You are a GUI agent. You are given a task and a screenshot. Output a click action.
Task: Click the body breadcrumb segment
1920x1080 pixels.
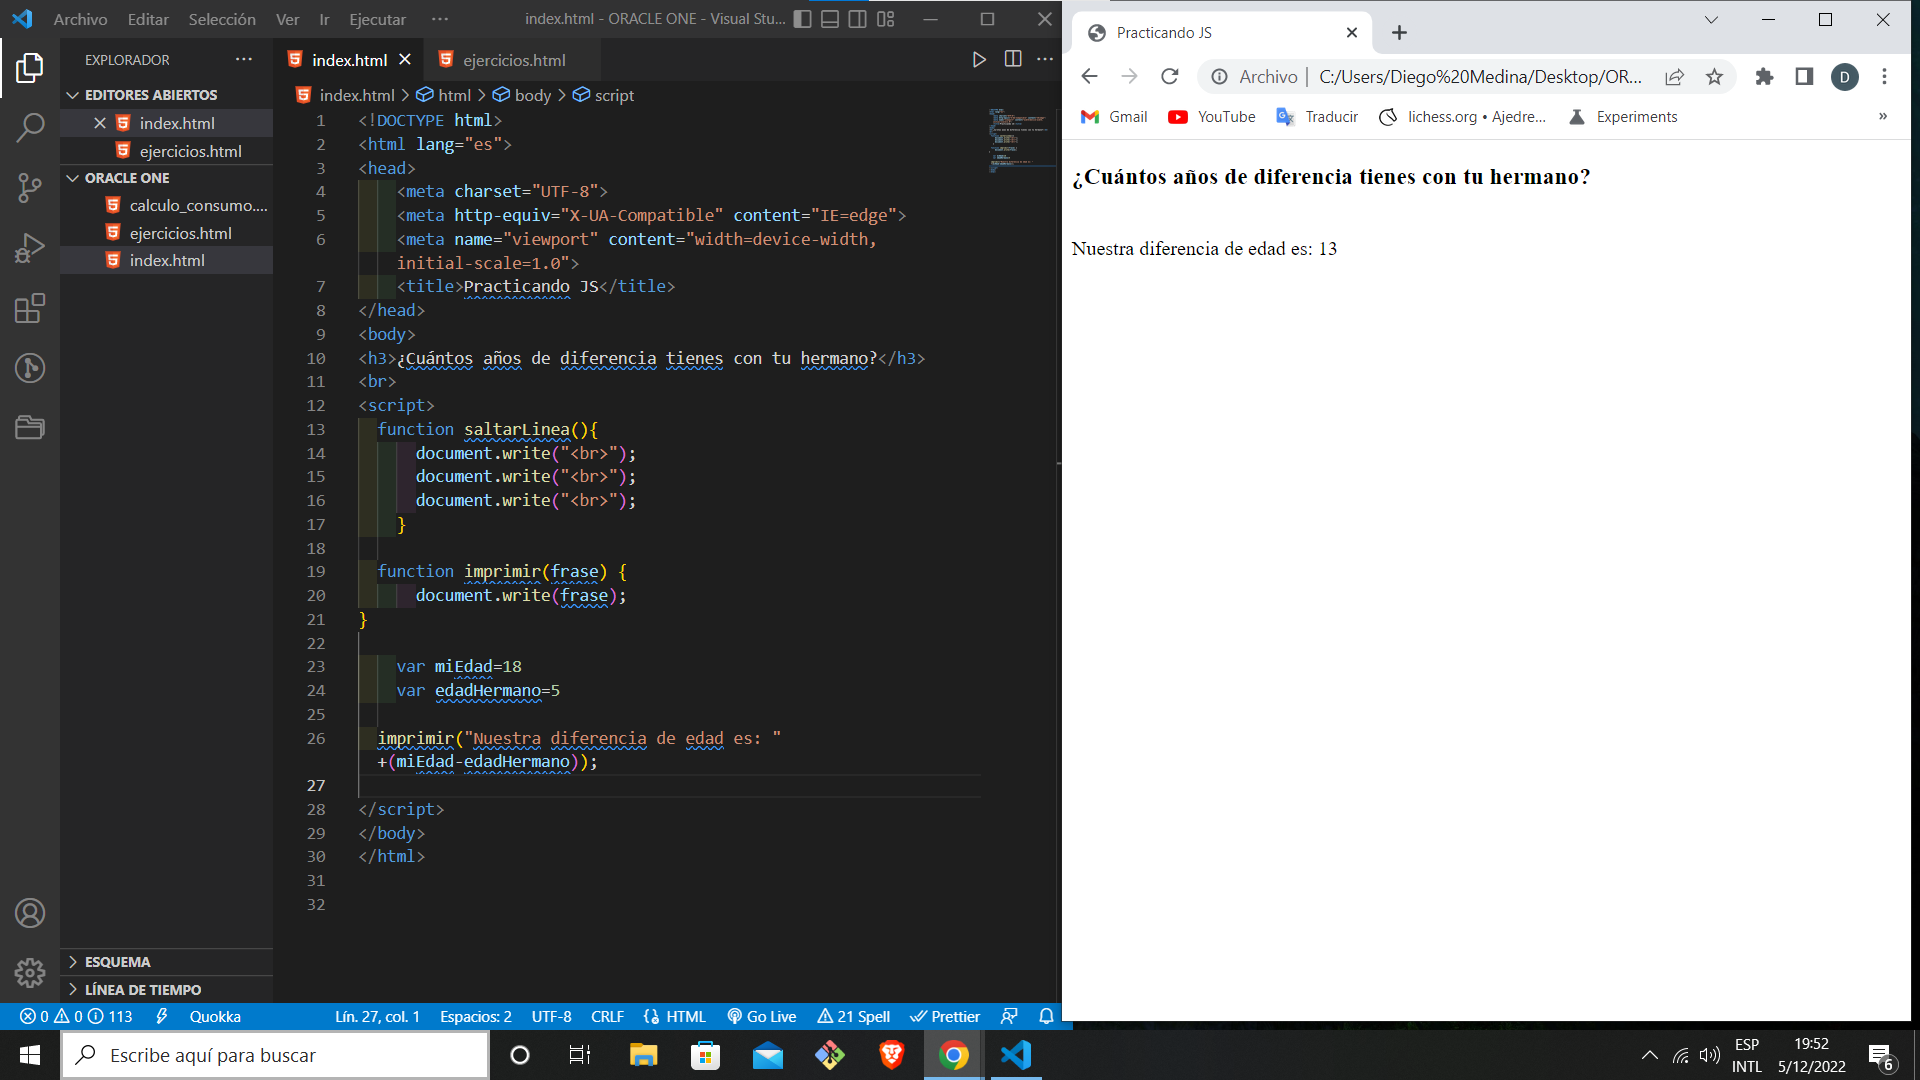click(x=522, y=95)
